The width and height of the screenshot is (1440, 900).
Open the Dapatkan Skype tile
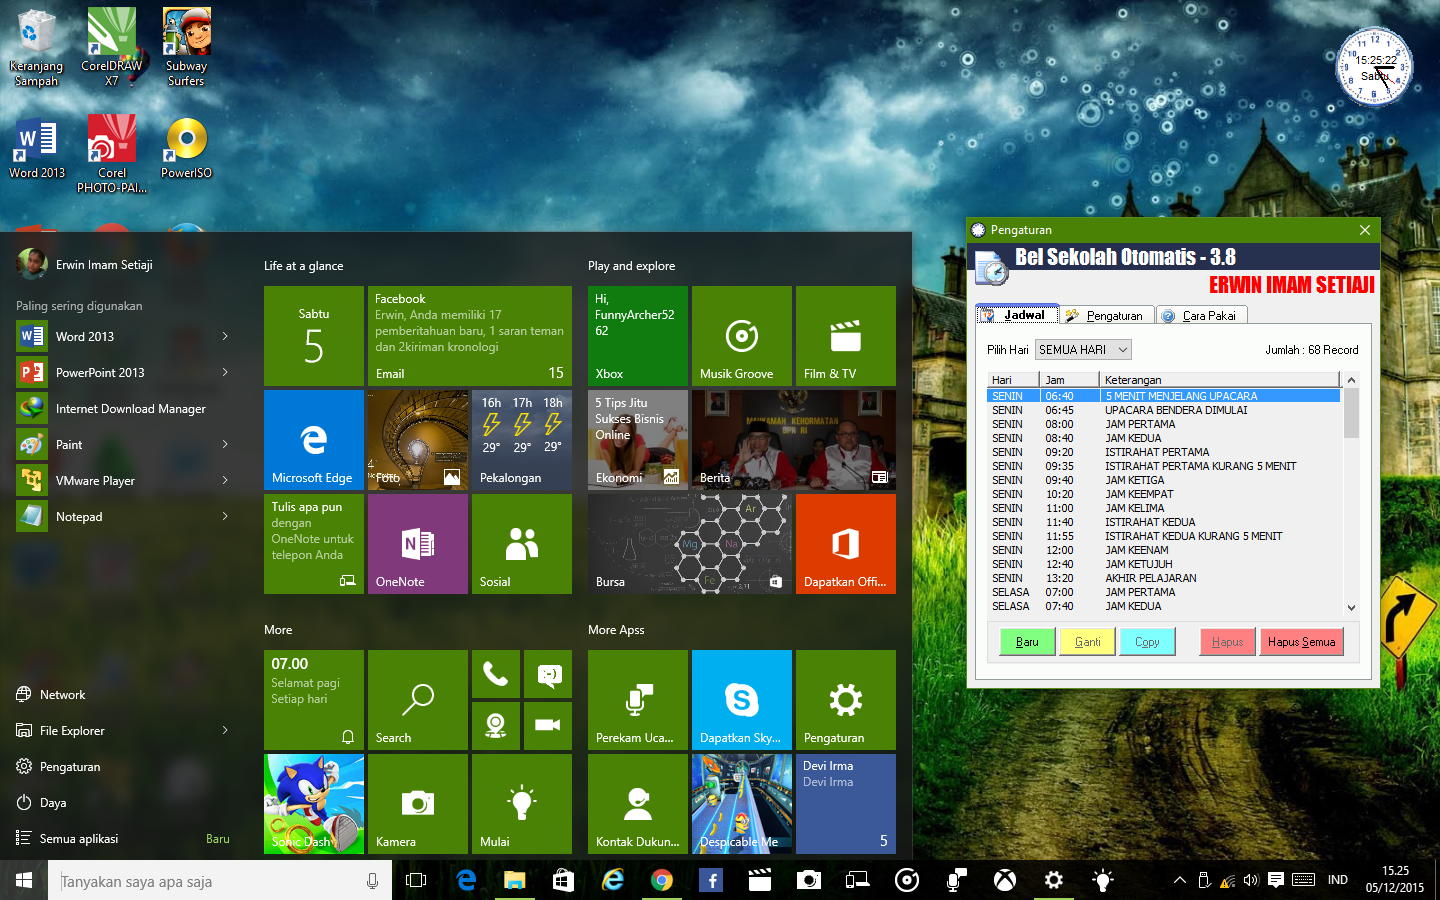click(x=741, y=700)
